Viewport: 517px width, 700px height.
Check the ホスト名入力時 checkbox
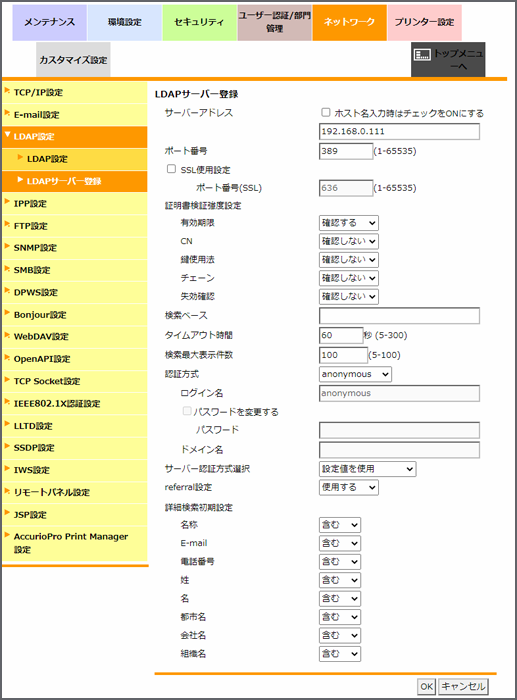tap(326, 112)
